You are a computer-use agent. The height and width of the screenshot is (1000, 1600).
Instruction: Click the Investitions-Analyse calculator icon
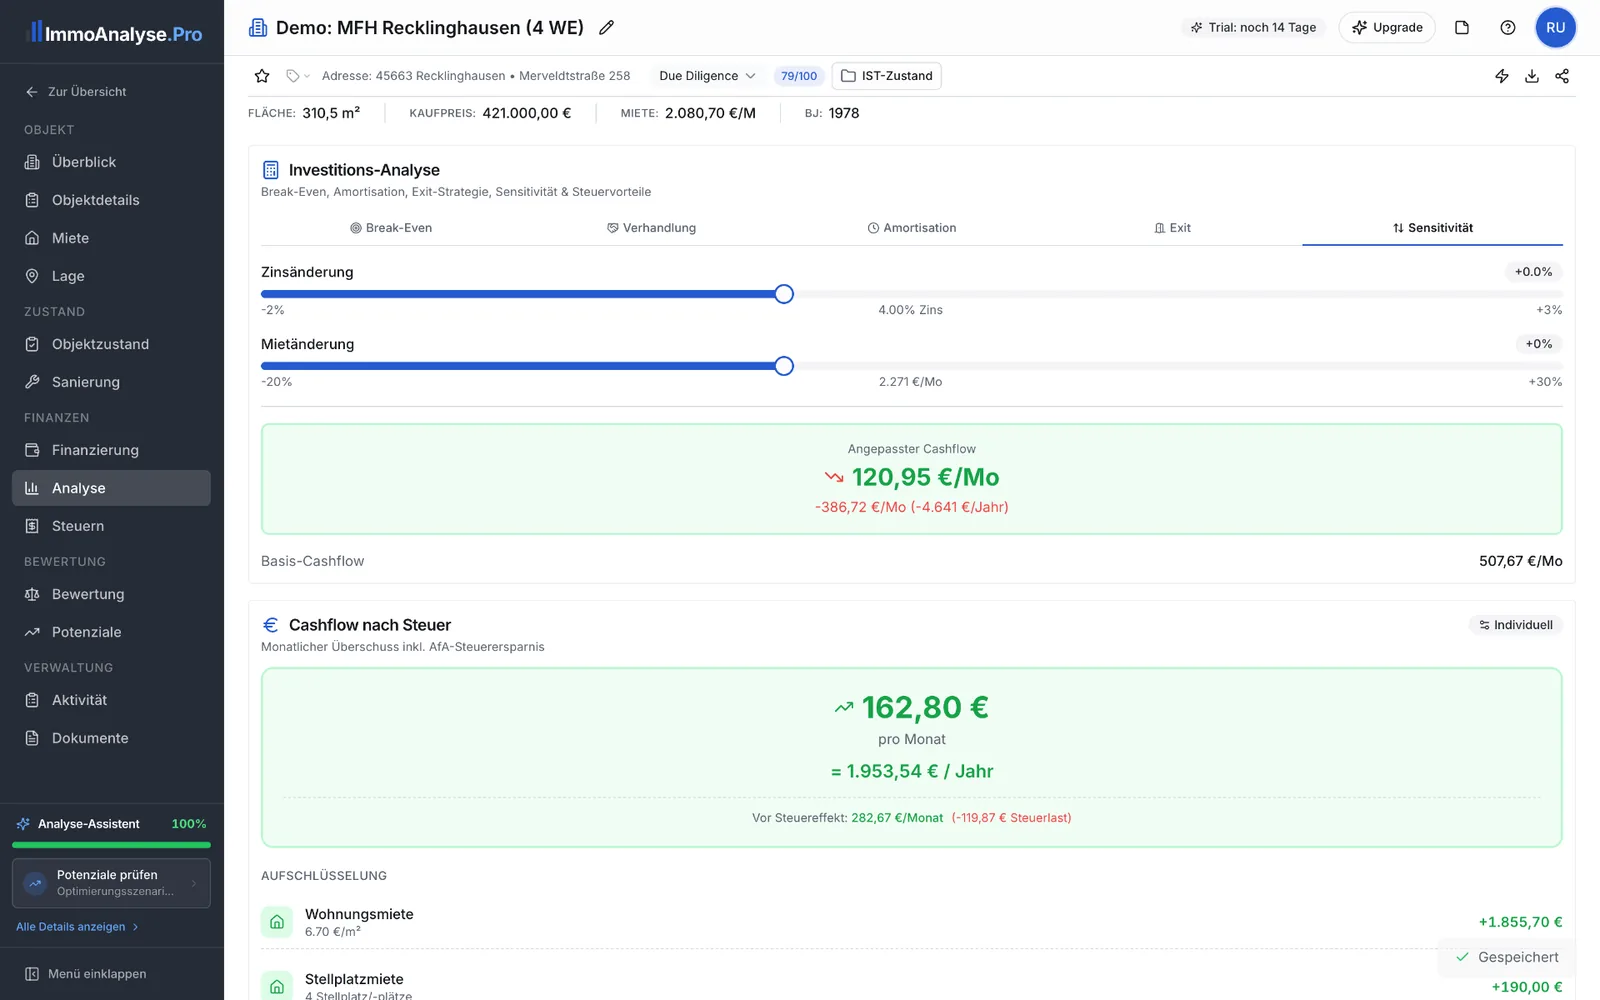pos(271,170)
